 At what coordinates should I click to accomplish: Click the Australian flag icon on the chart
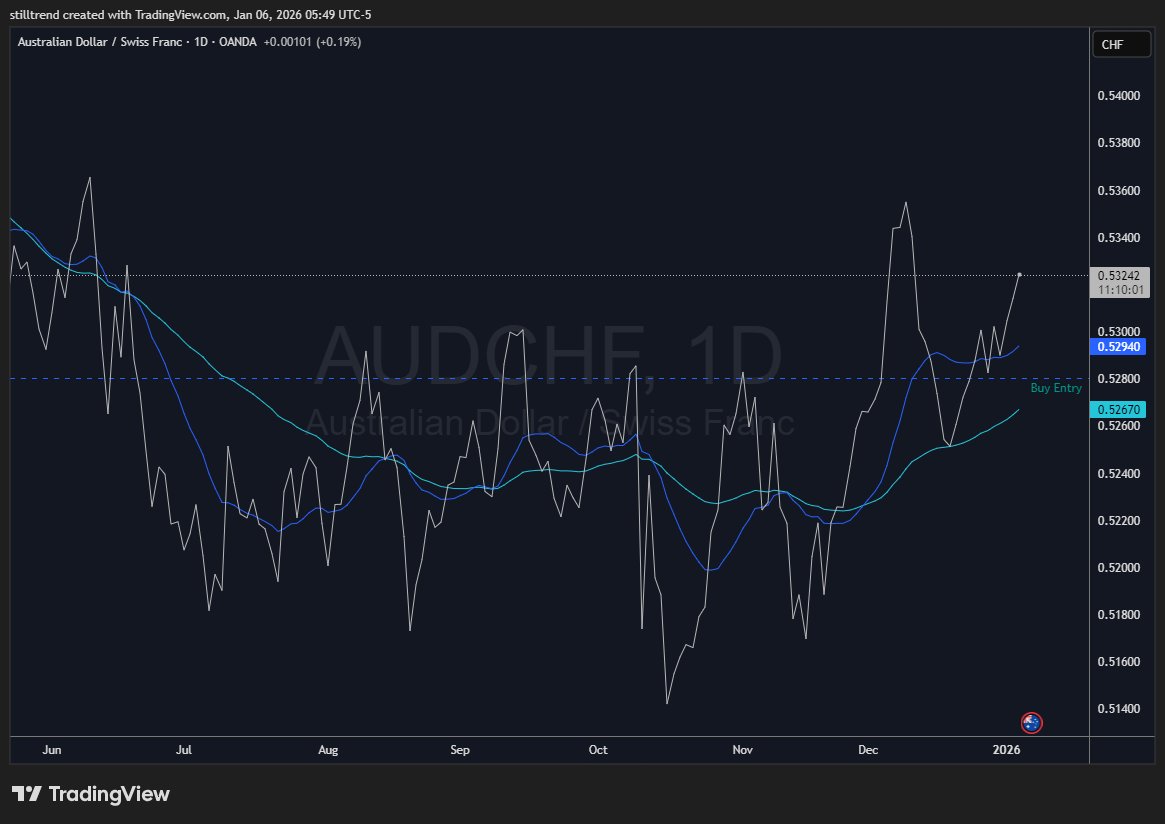(x=1030, y=722)
